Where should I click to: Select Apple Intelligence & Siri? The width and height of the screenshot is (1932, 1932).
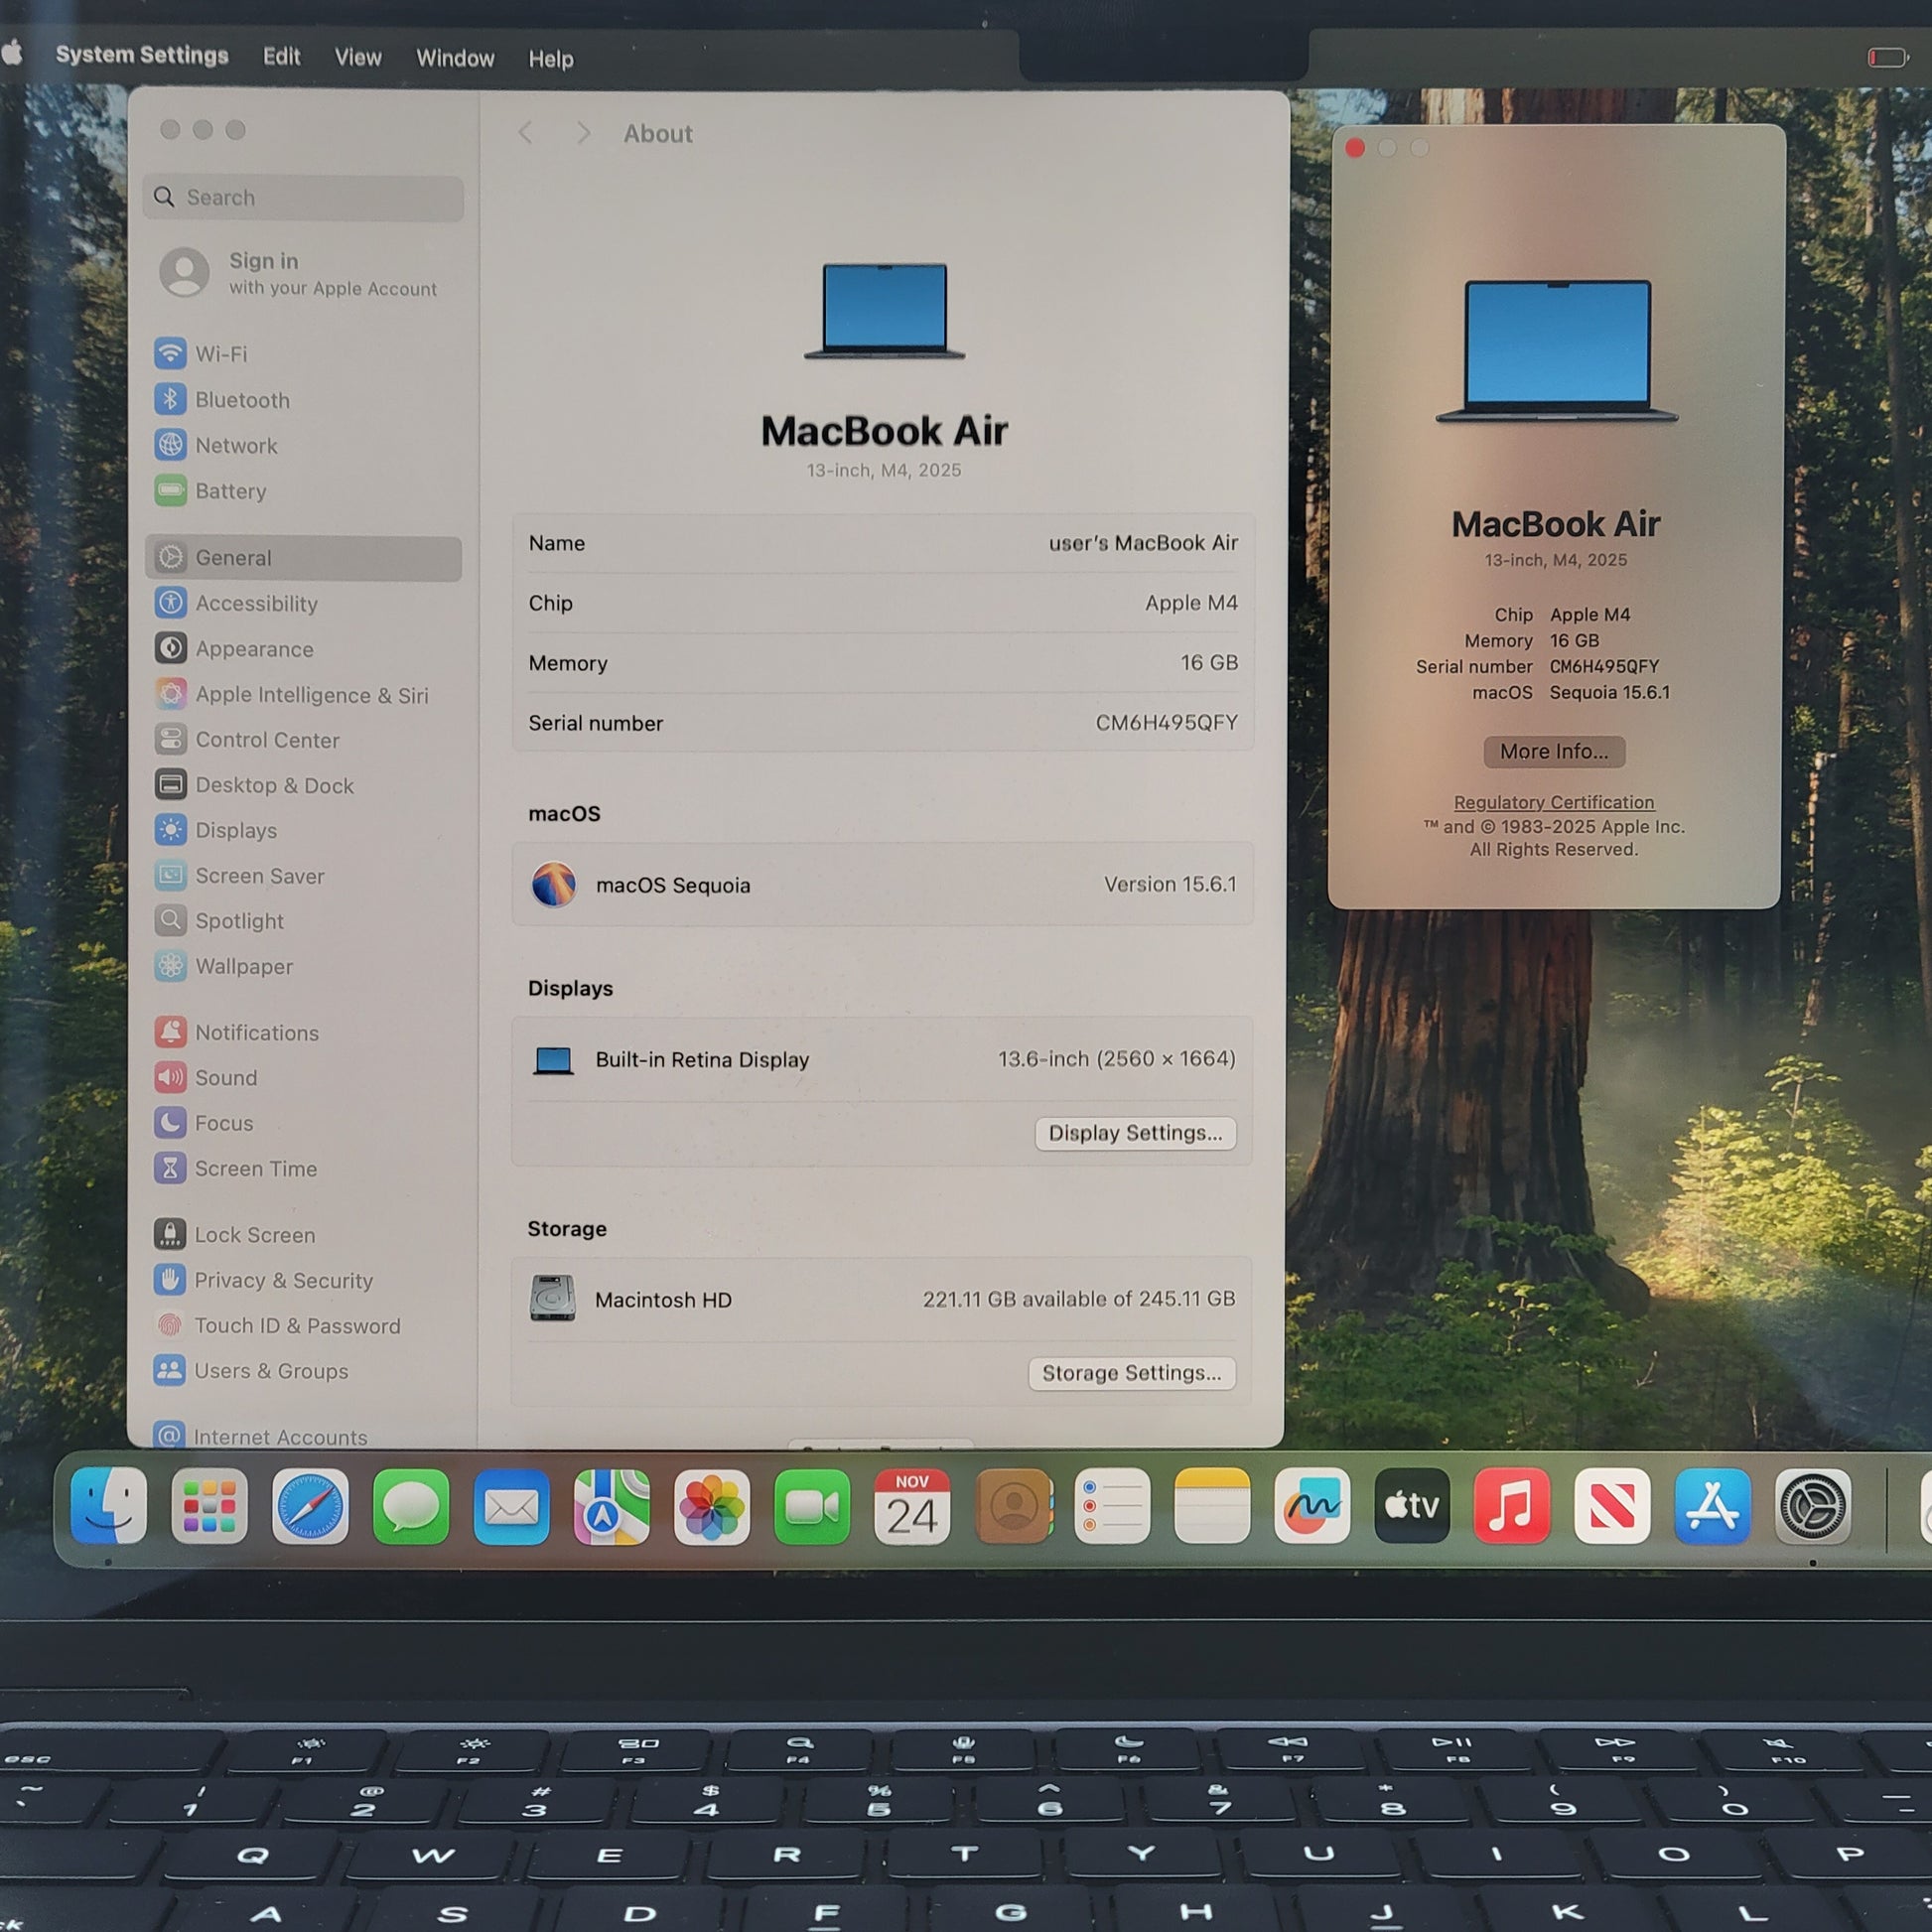pos(310,695)
